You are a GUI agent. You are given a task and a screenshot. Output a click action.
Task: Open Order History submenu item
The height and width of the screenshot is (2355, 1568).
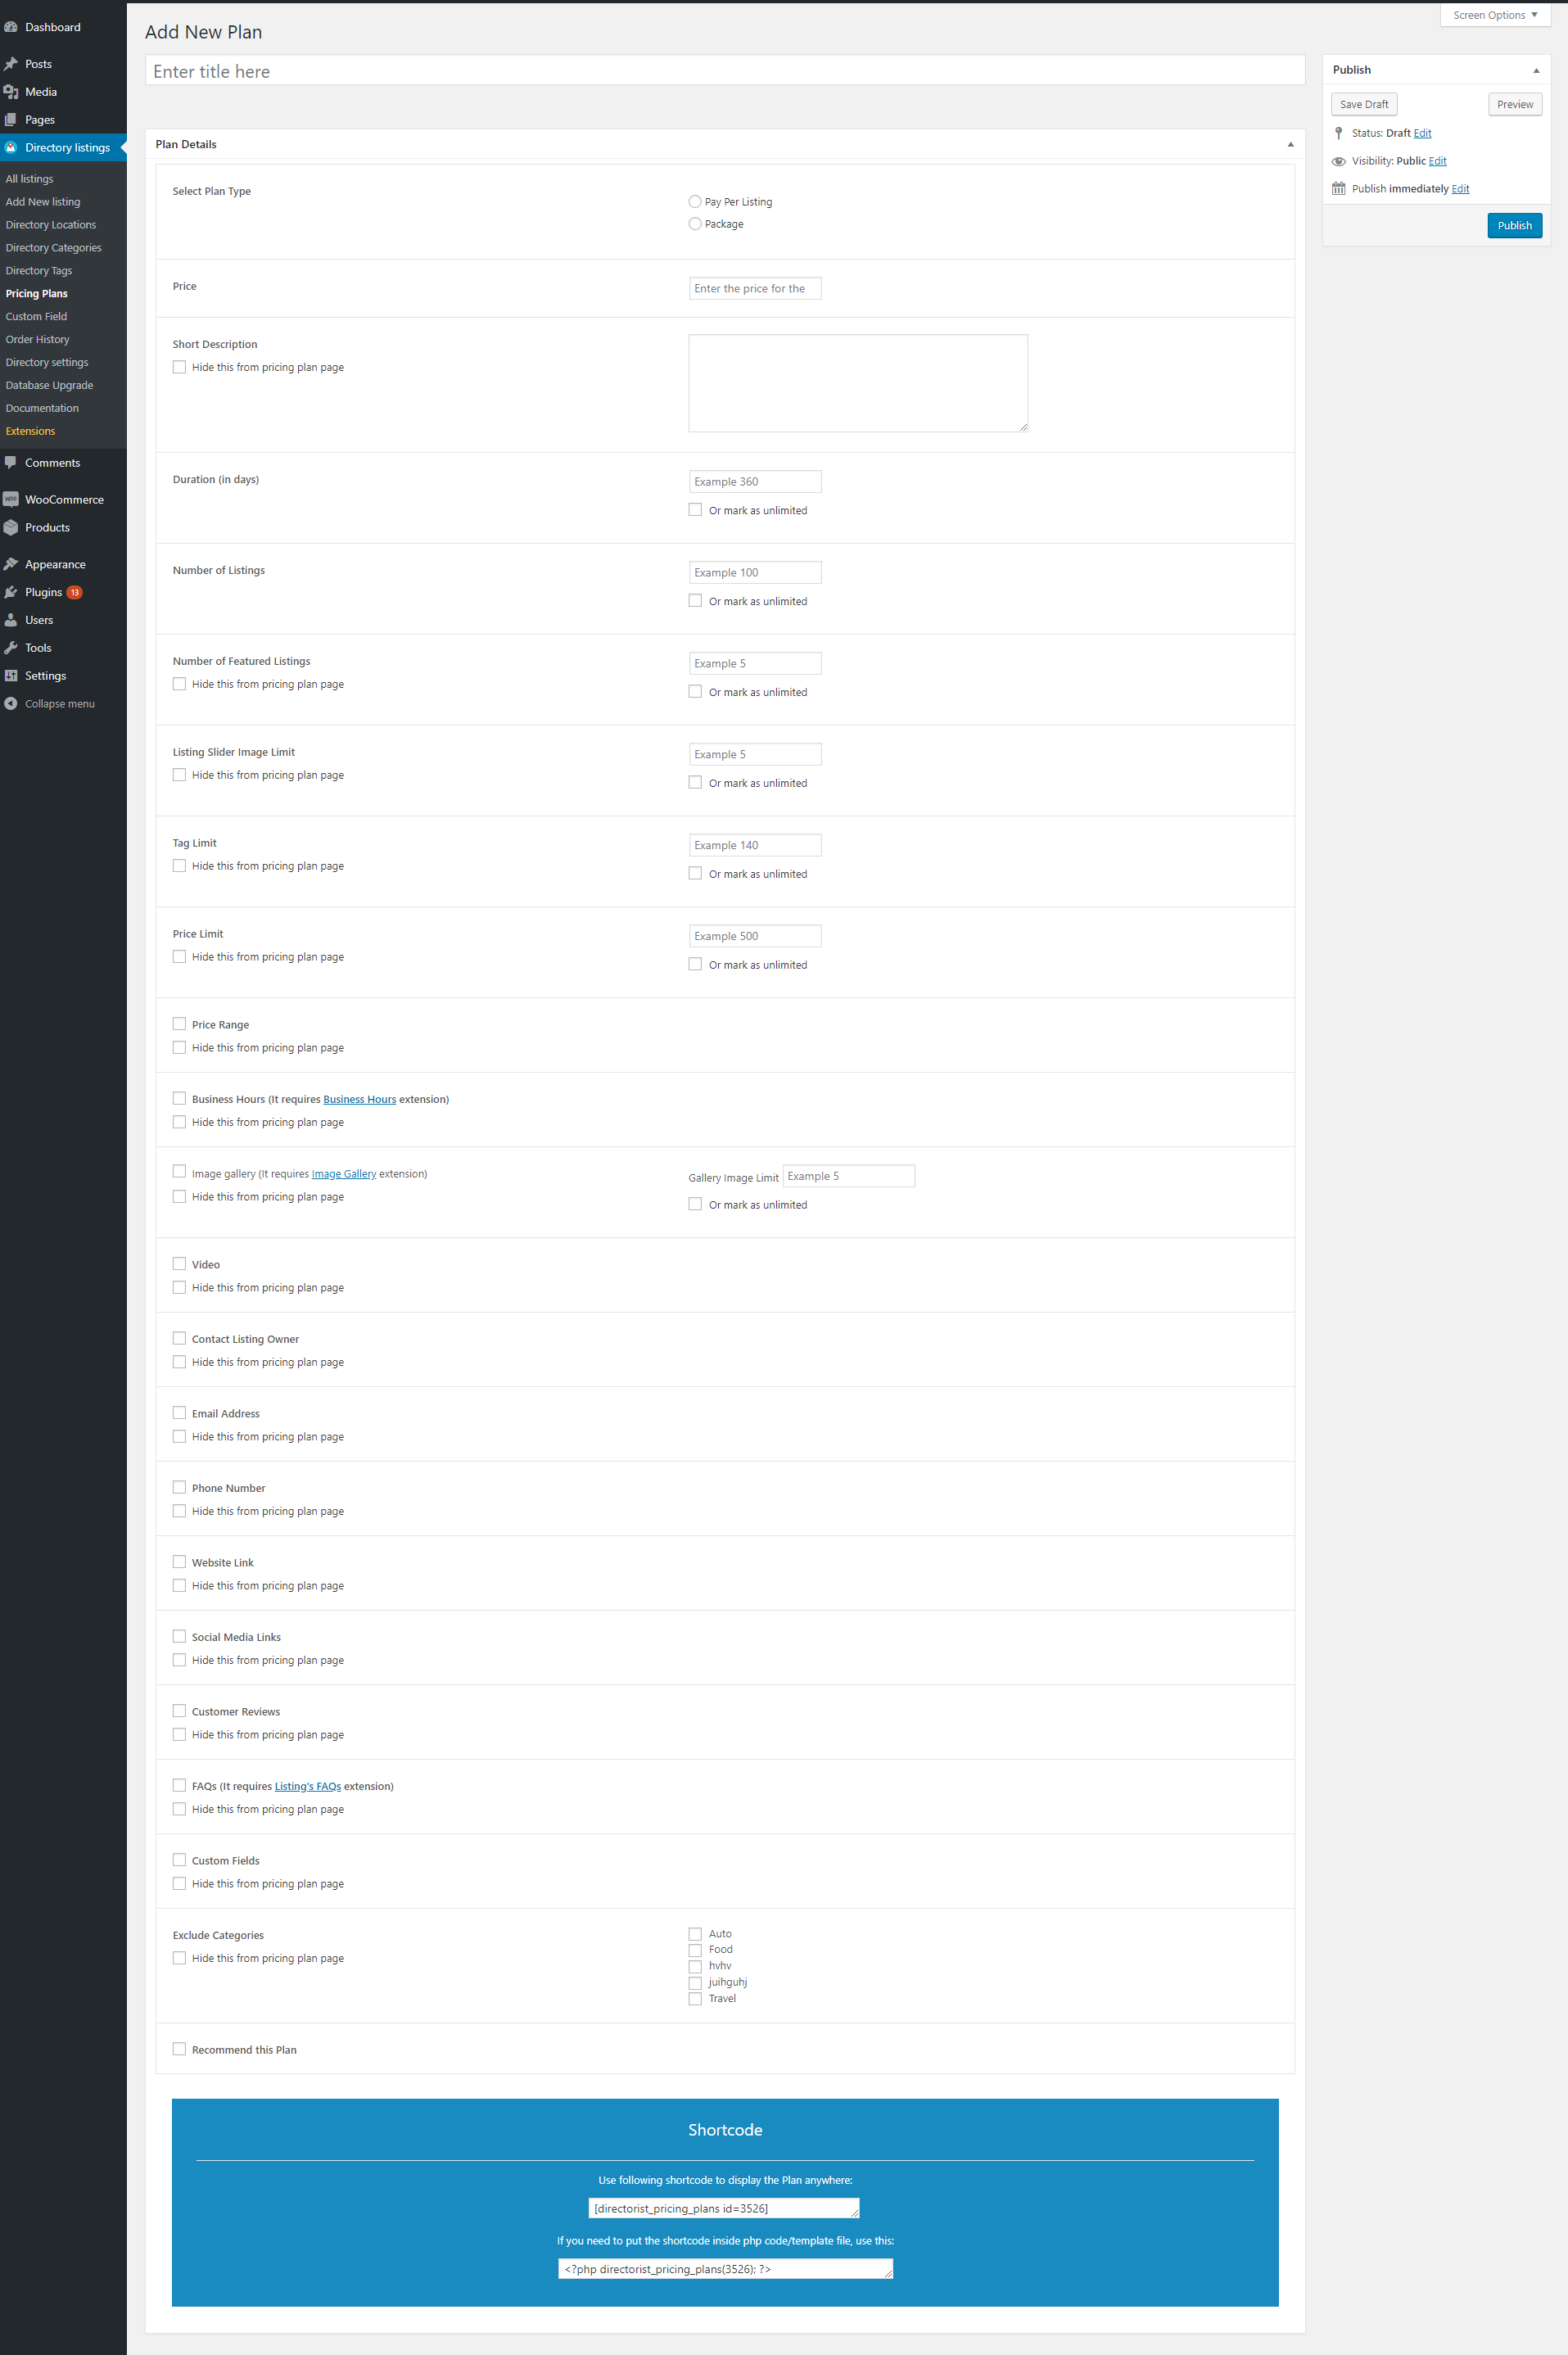click(x=38, y=340)
